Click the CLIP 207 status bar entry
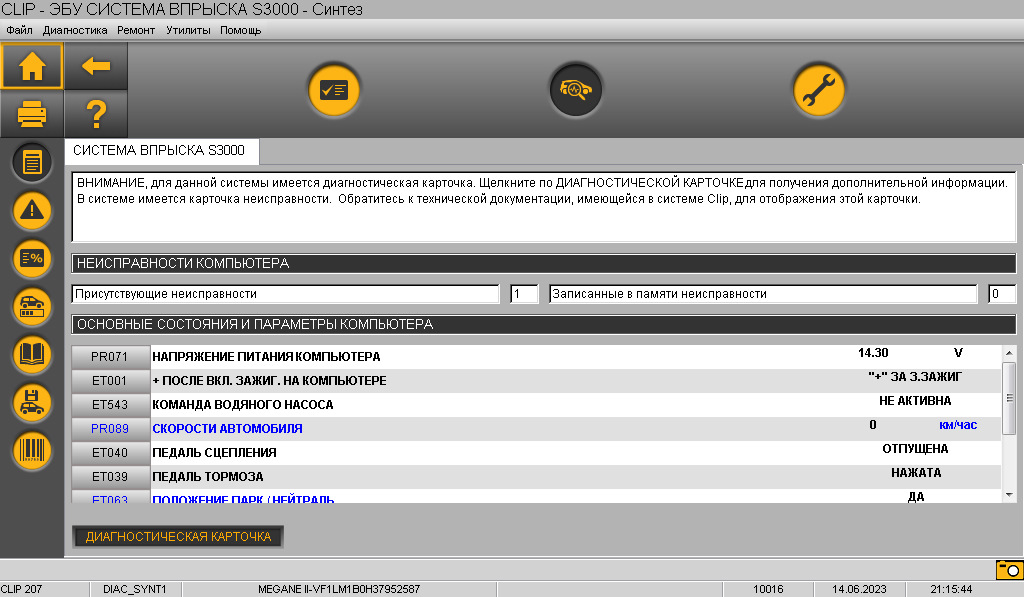This screenshot has width=1024, height=597. 22,589
